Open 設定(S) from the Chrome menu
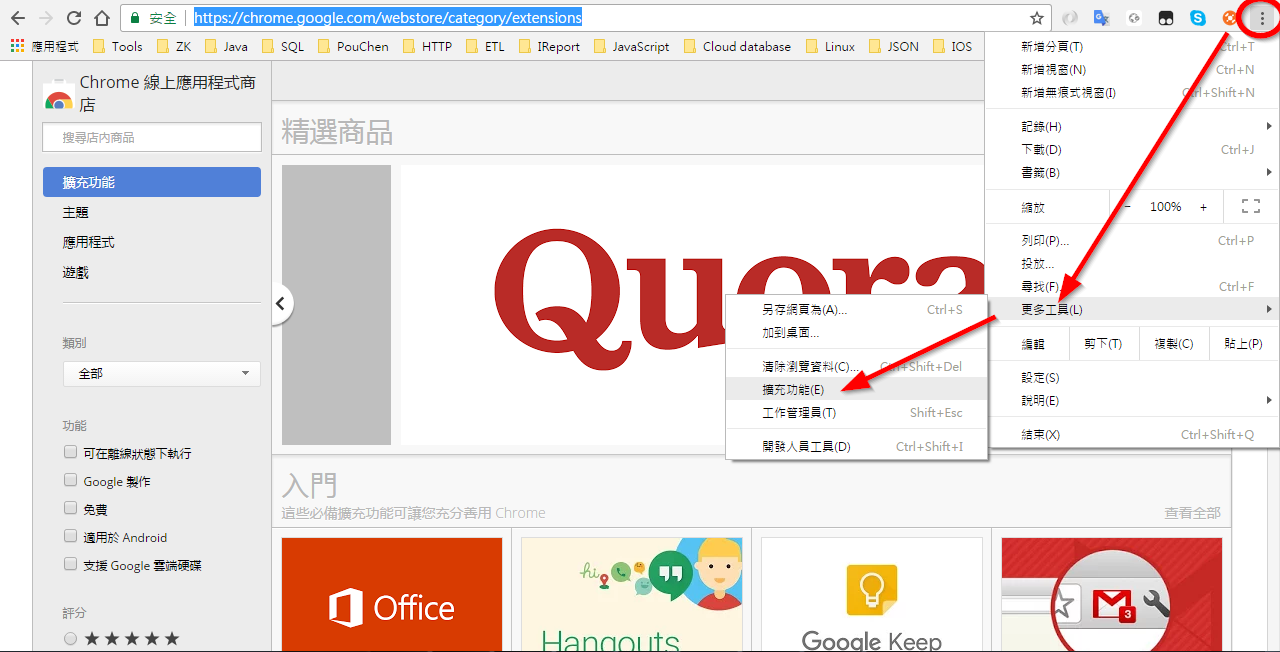 pyautogui.click(x=1132, y=377)
